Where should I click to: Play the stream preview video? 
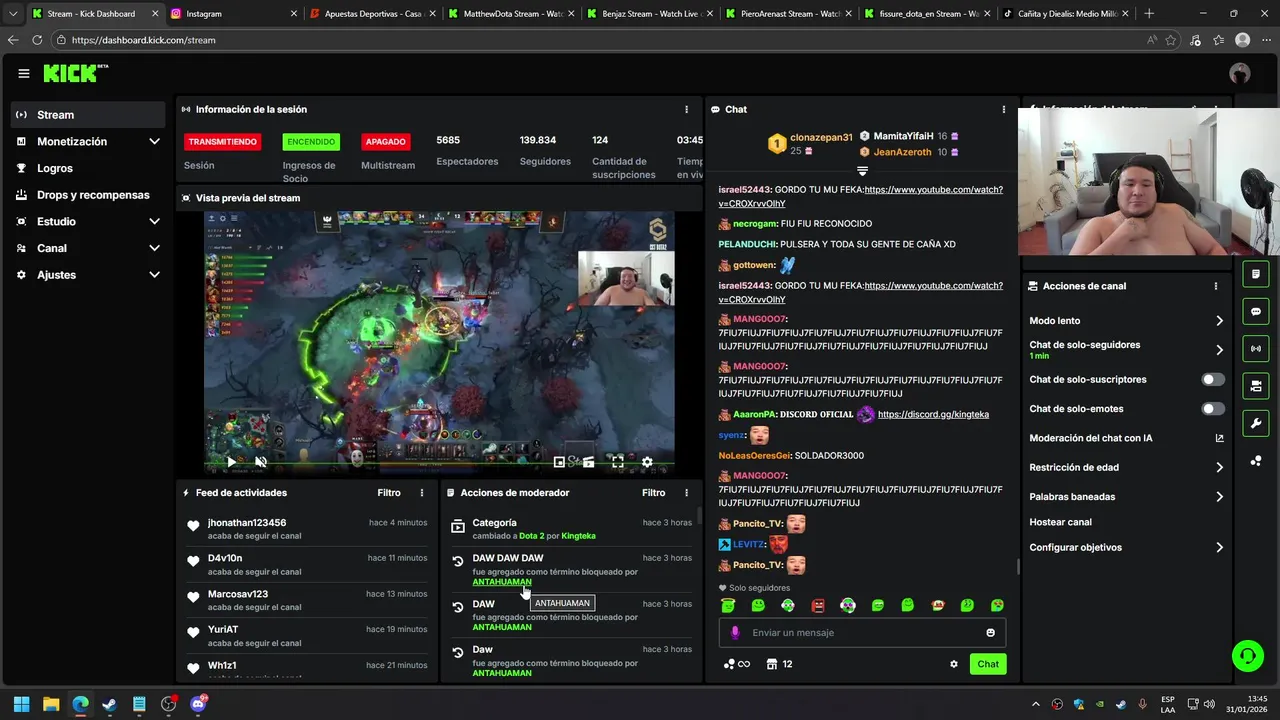point(231,462)
